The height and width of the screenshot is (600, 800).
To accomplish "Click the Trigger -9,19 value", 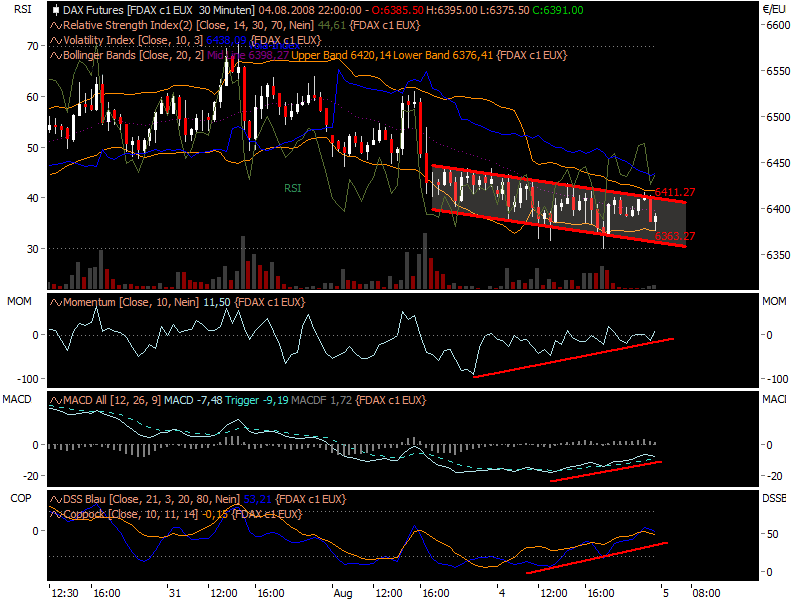I will point(257,400).
